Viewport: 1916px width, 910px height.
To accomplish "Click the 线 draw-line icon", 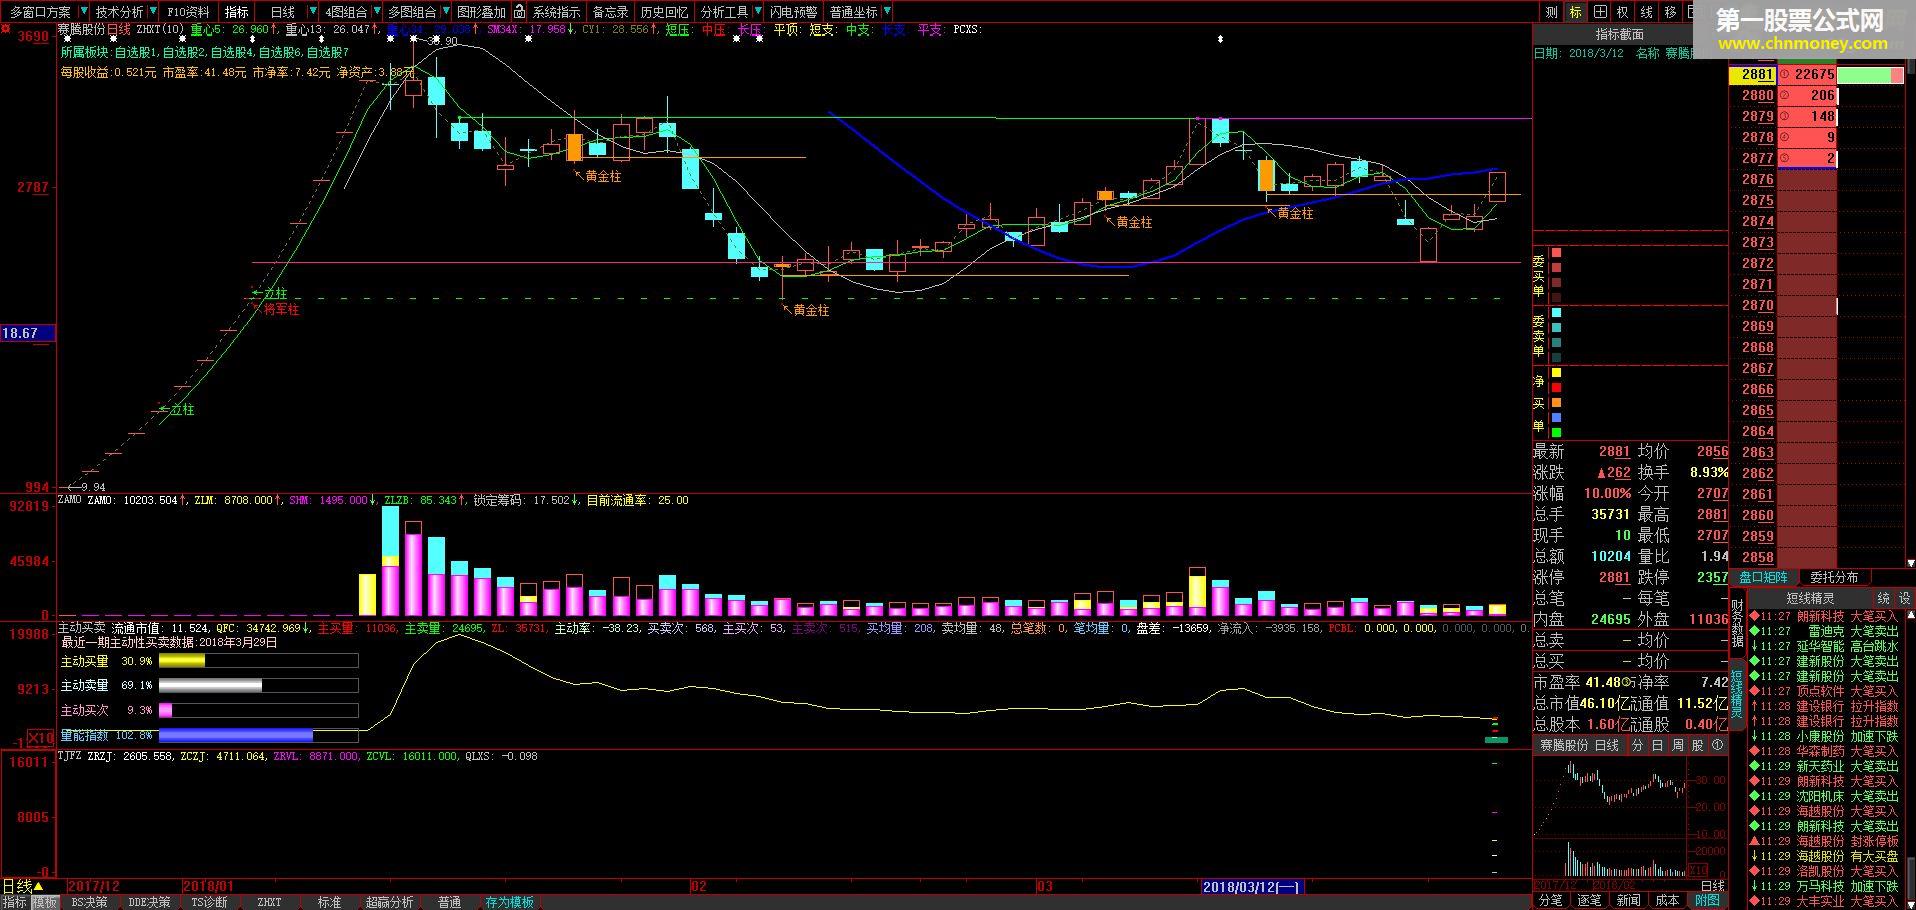I will pyautogui.click(x=1647, y=12).
